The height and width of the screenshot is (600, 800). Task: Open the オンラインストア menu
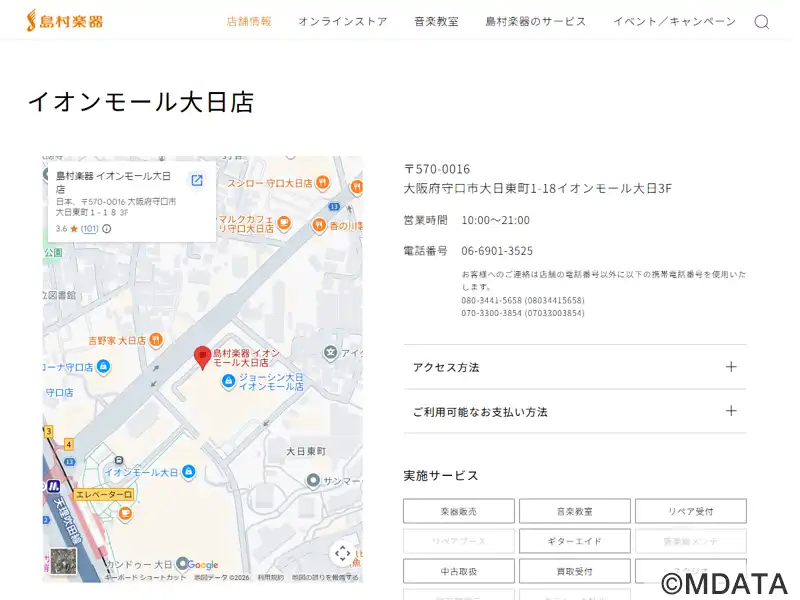point(342,21)
